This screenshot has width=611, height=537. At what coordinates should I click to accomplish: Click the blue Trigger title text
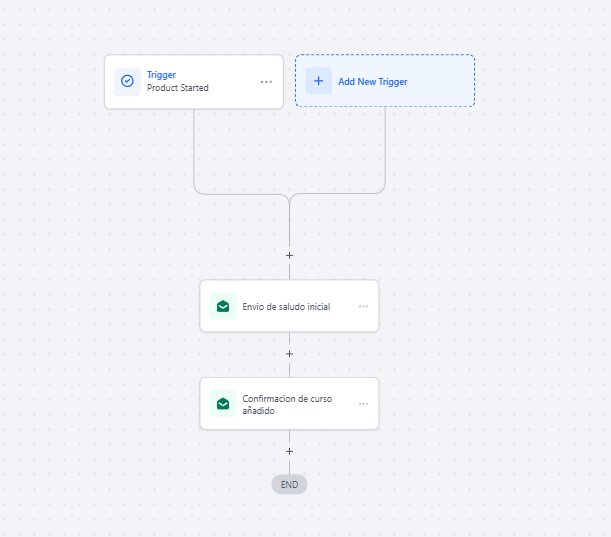[x=161, y=75]
